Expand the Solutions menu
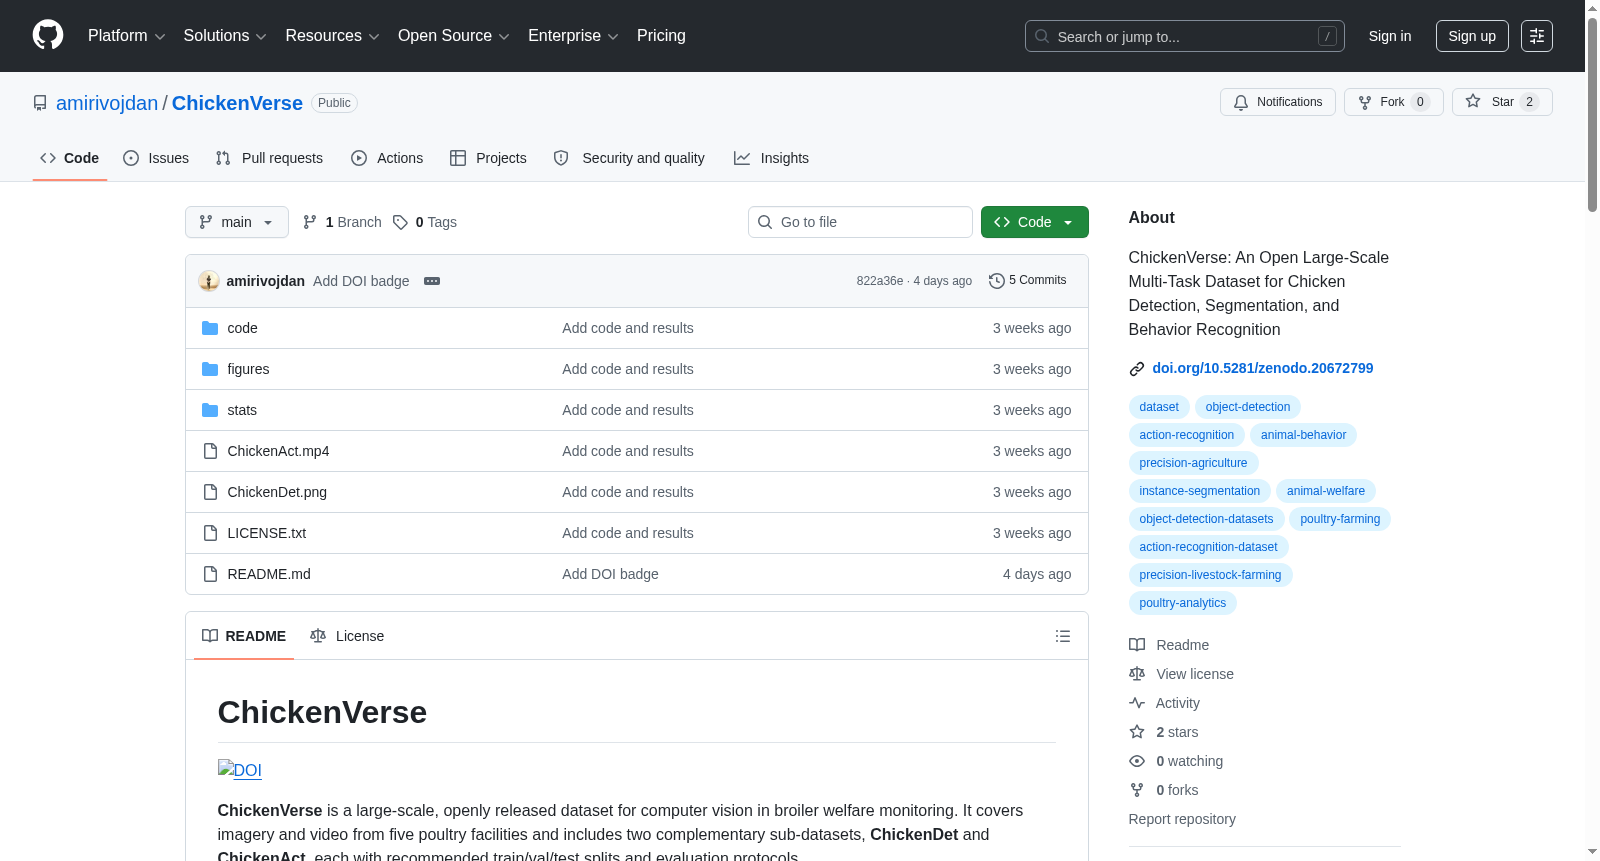Viewport: 1600px width, 861px height. coord(225,36)
